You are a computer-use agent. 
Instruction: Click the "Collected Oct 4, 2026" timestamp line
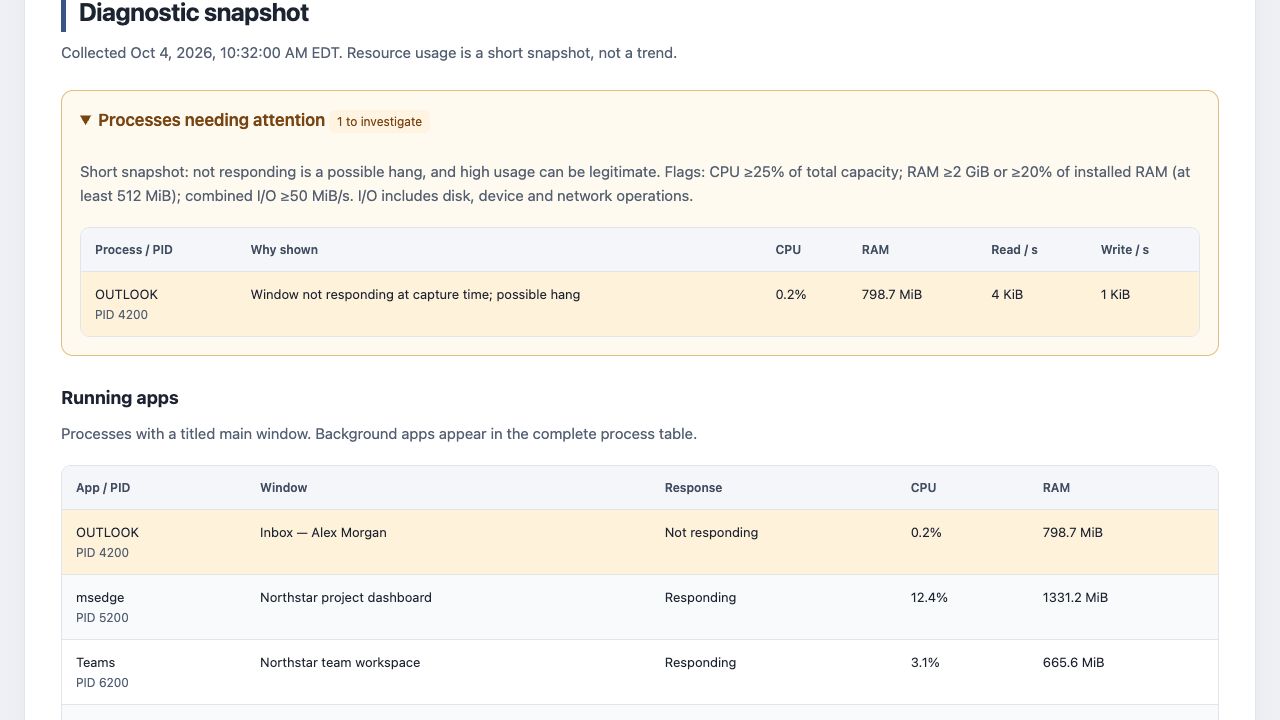[x=369, y=53]
